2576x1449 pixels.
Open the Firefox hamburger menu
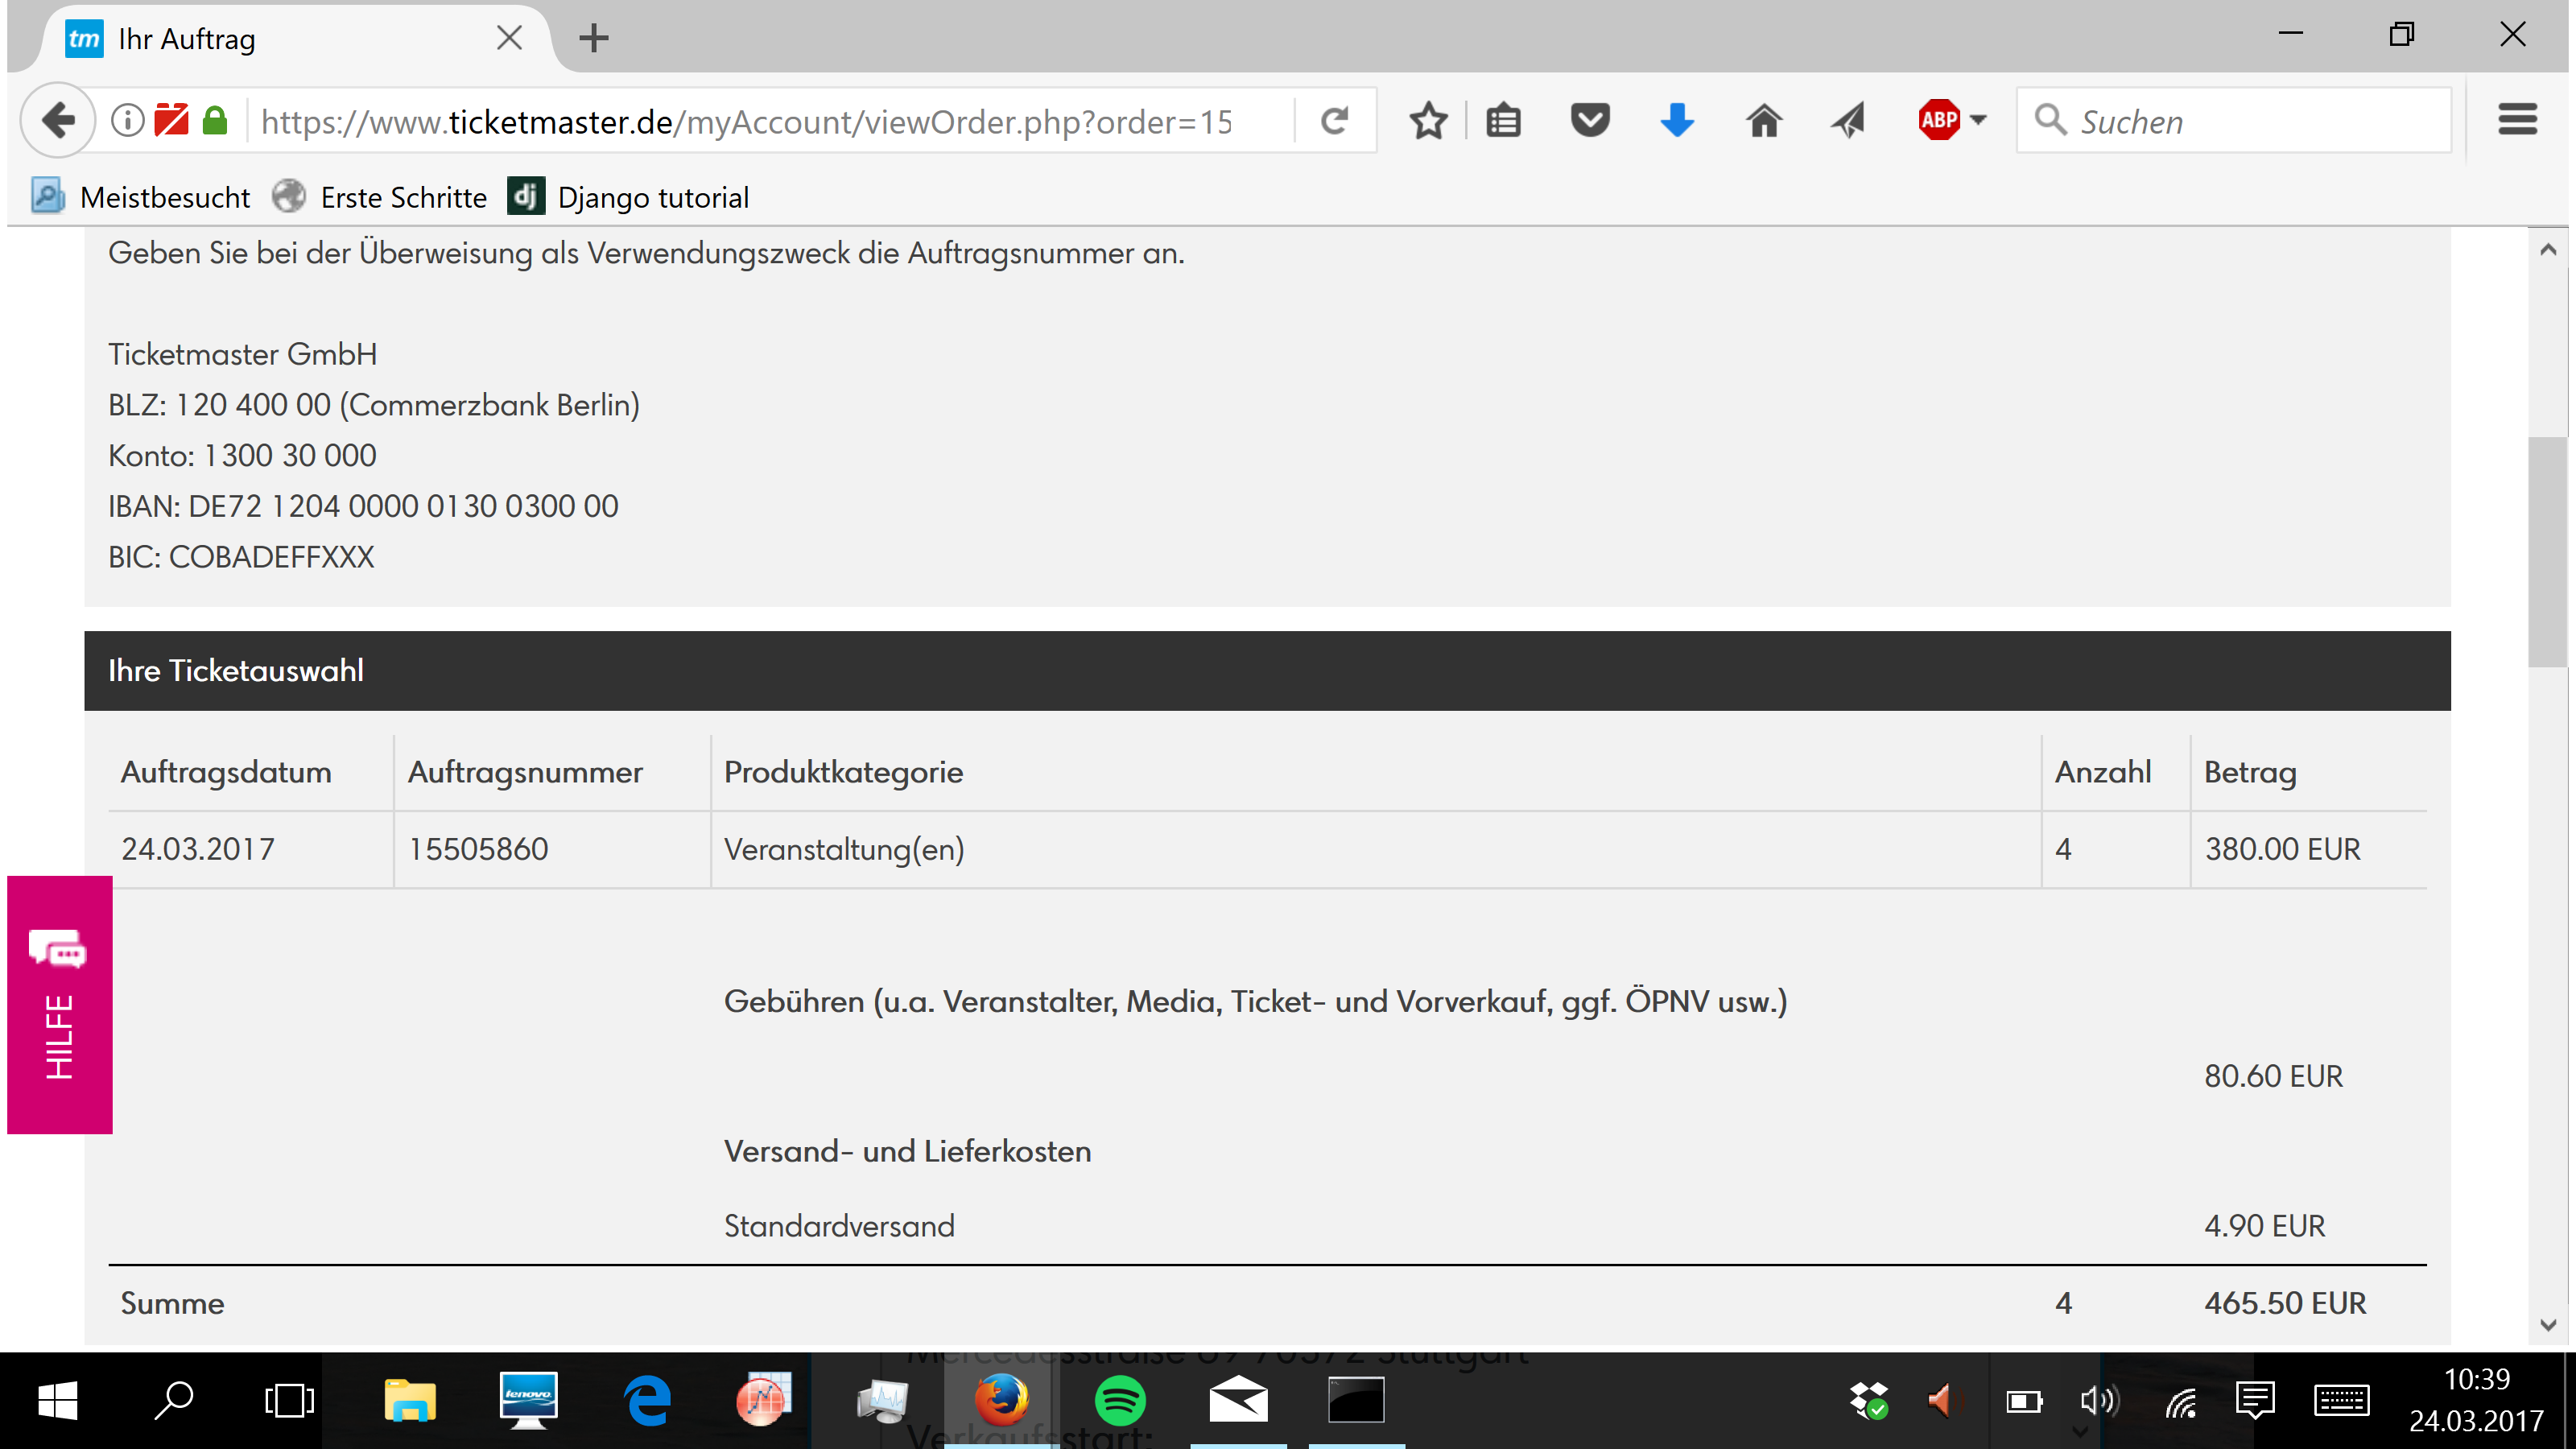click(x=2517, y=120)
